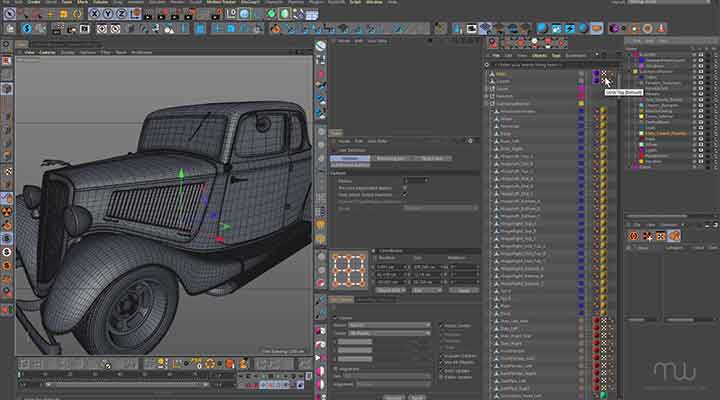Image resolution: width=720 pixels, height=400 pixels.
Task: Click the orange cone icon at toolbar end
Action: pos(661,28)
